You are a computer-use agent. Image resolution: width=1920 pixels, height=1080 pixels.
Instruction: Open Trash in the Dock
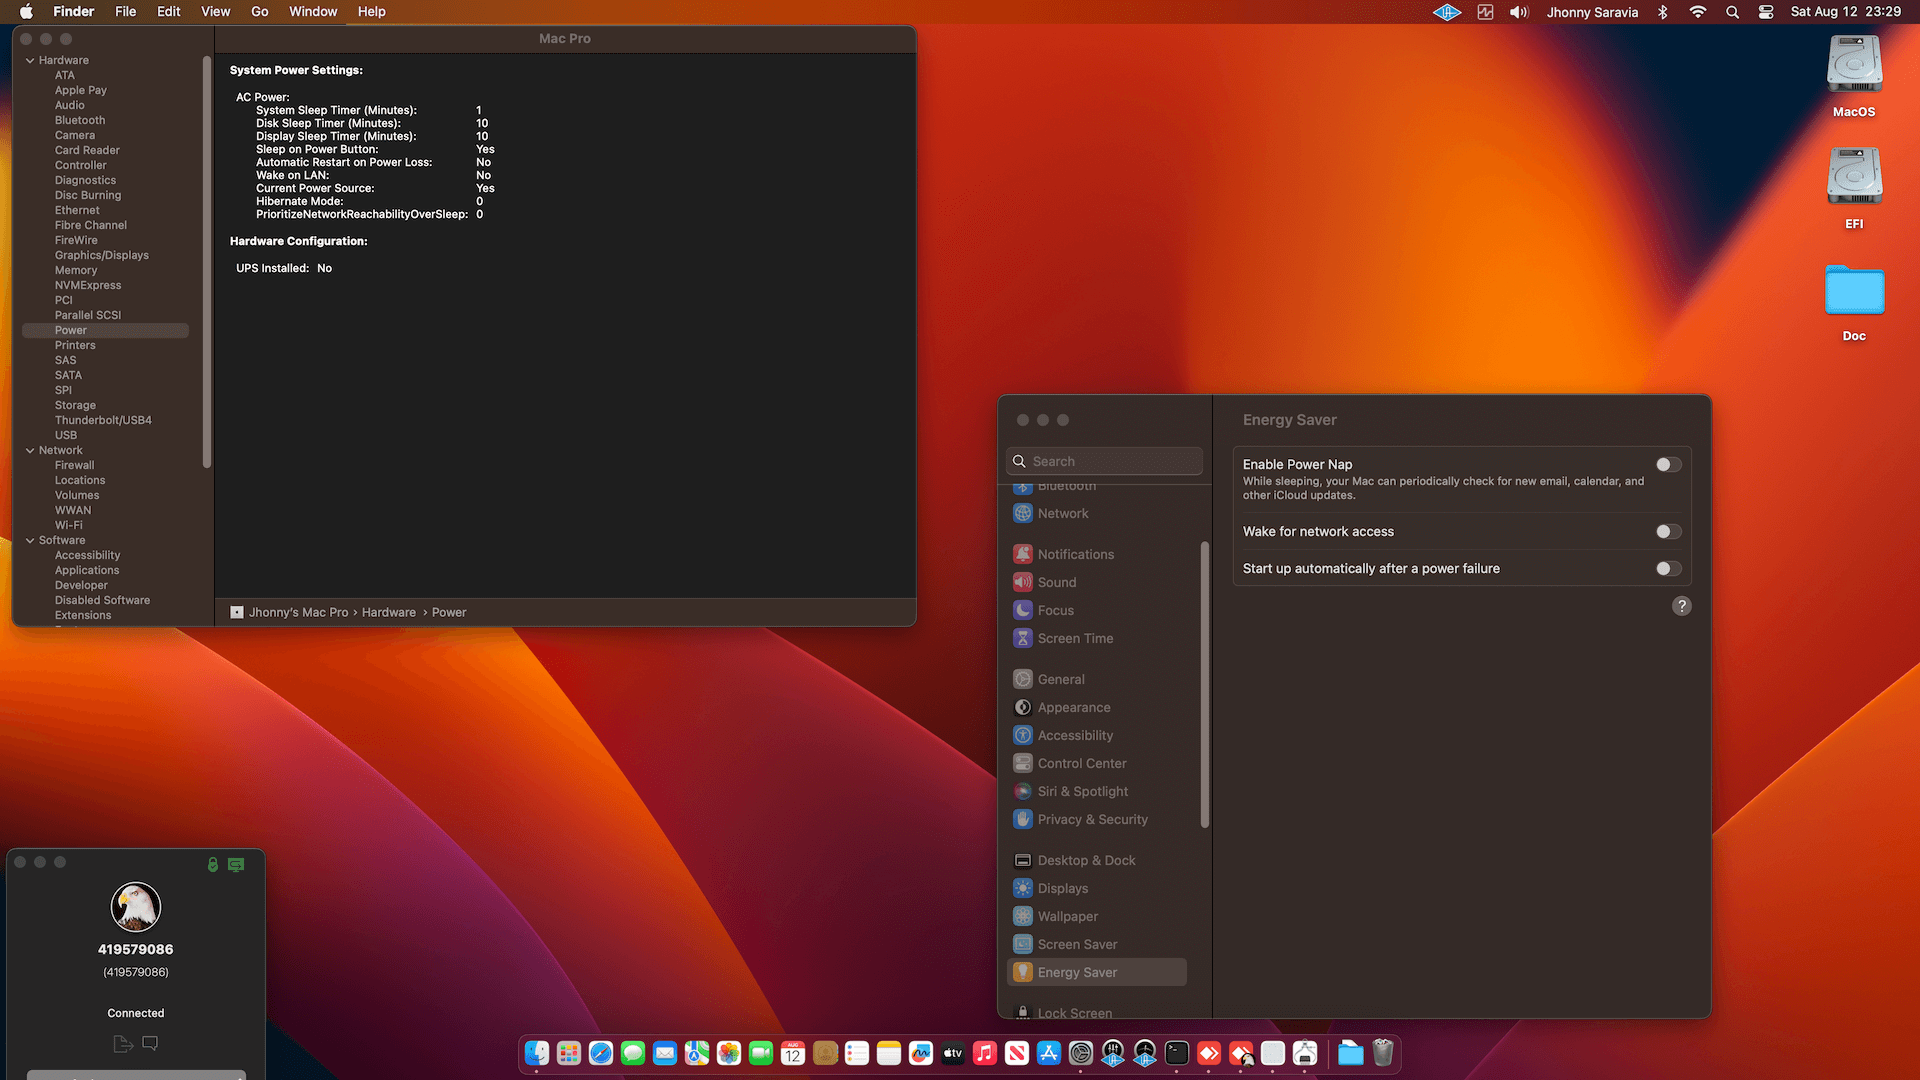coord(1383,1053)
